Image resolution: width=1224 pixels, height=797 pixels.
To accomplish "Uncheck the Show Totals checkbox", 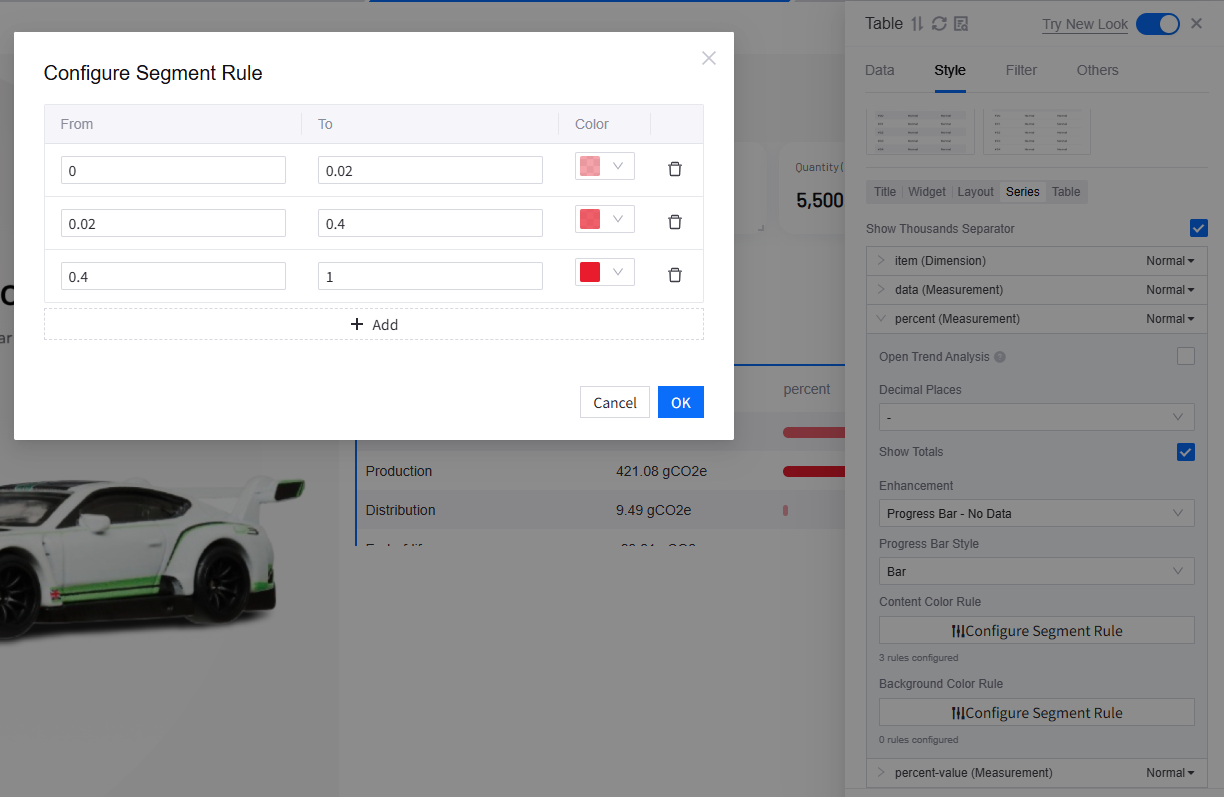I will point(1185,452).
